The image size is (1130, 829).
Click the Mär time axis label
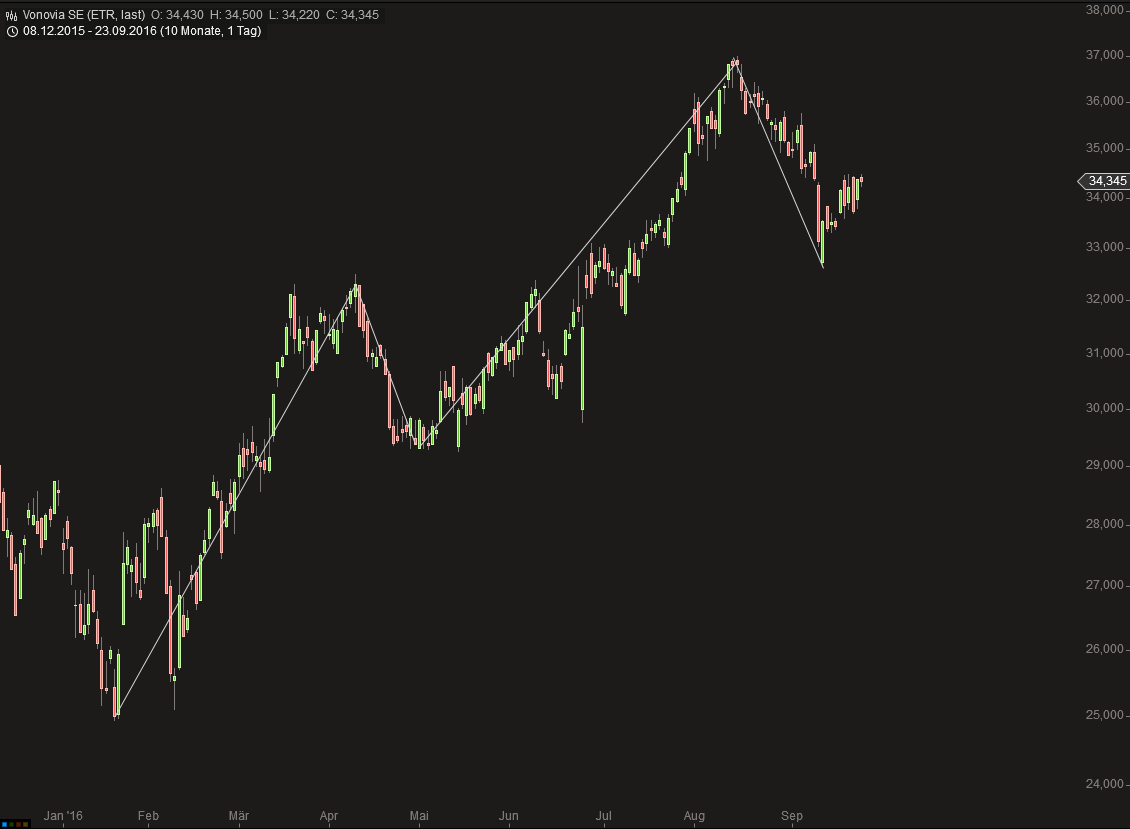coord(239,816)
